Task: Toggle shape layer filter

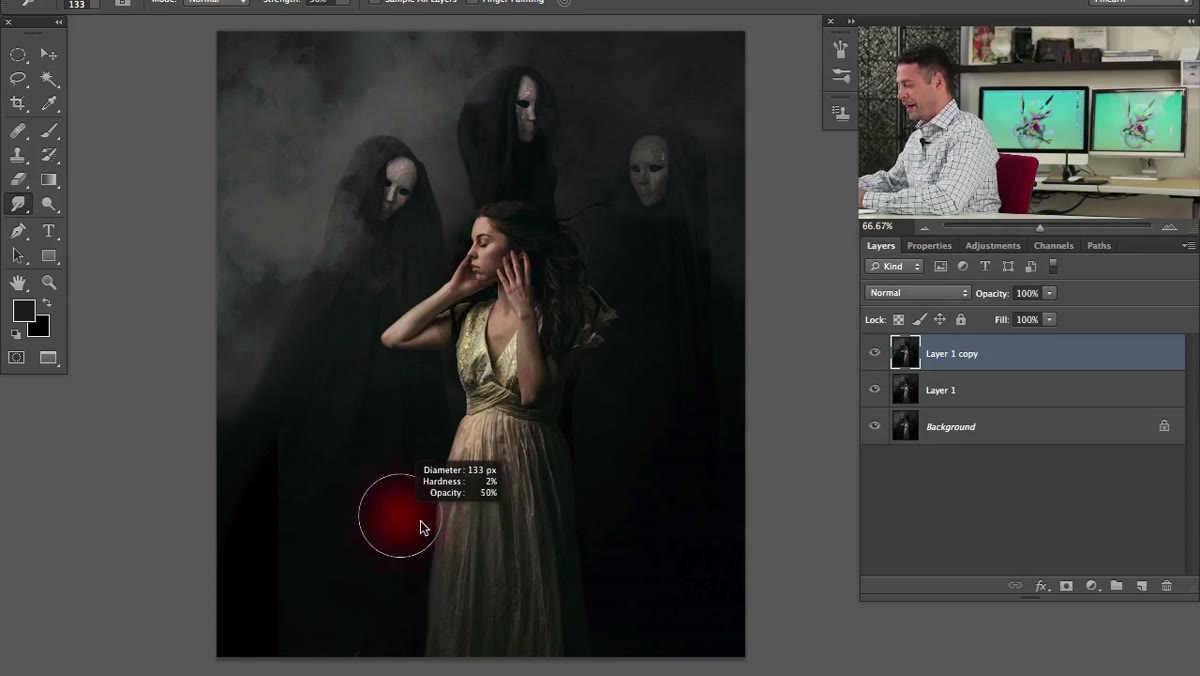Action: (1008, 267)
